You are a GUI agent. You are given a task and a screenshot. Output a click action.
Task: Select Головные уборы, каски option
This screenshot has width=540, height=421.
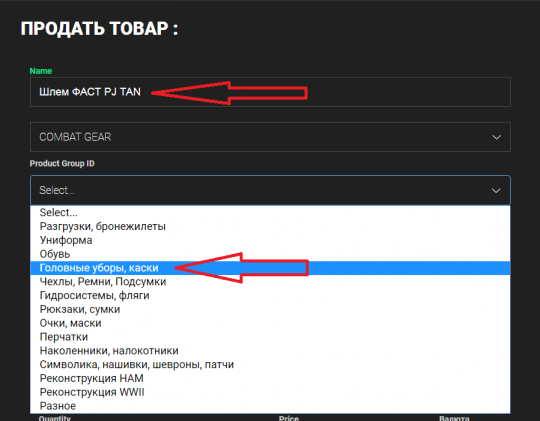click(270, 268)
